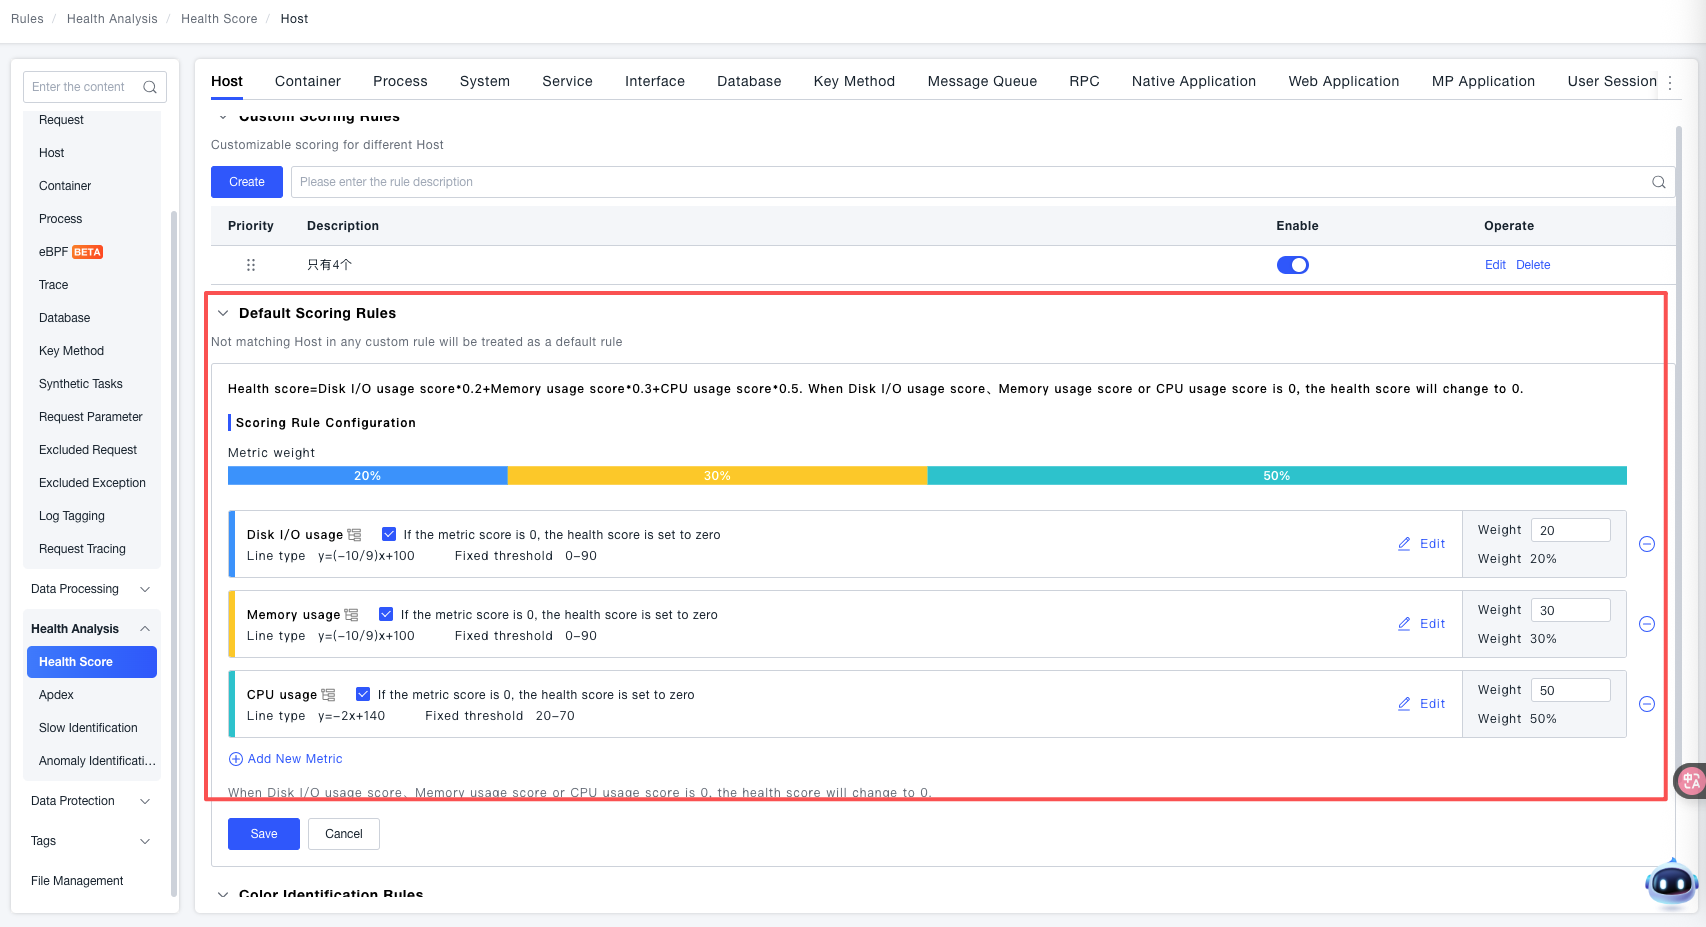Click the Save button
1706x927 pixels.
pos(263,834)
